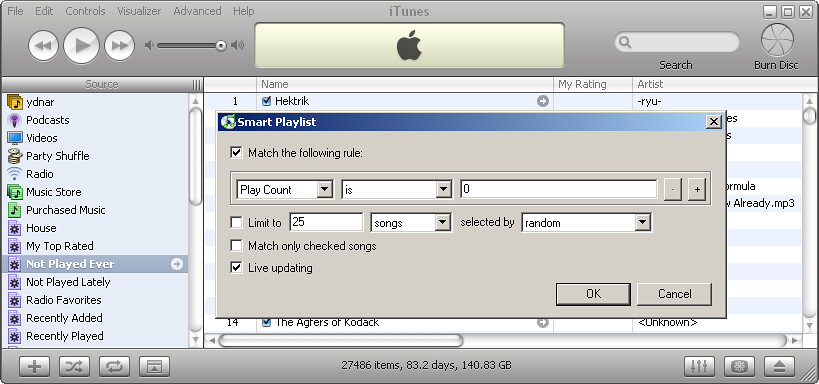Image resolution: width=819 pixels, height=384 pixels.
Task: Open the equalizer button
Action: pyautogui.click(x=699, y=366)
